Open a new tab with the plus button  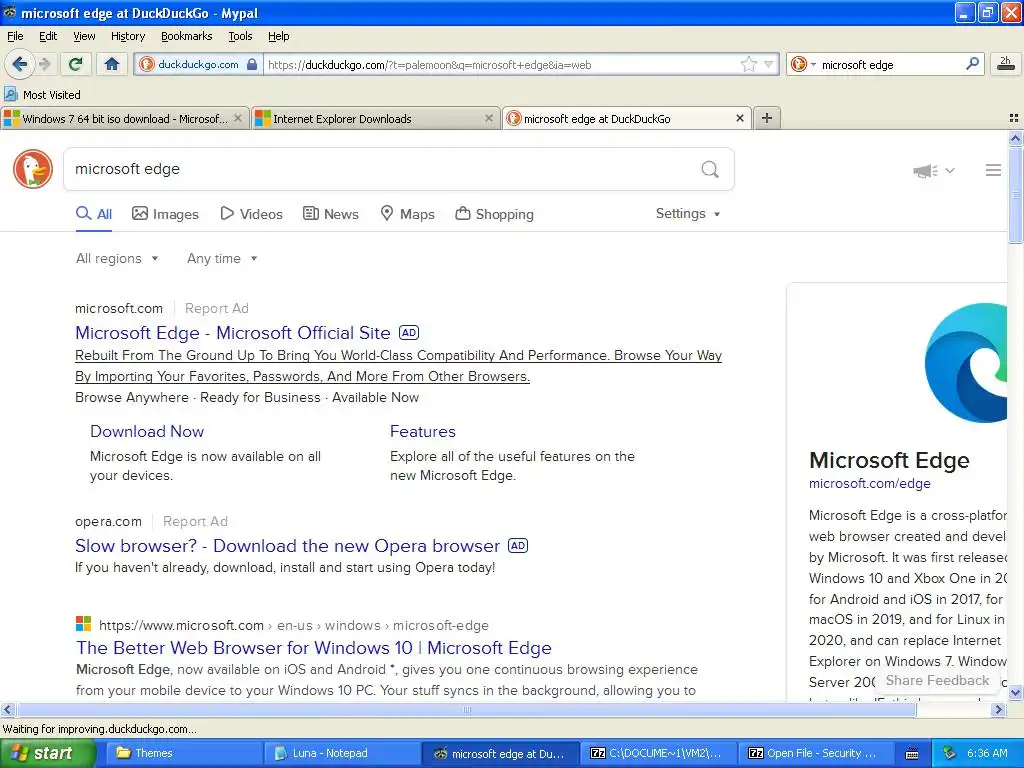click(x=767, y=118)
